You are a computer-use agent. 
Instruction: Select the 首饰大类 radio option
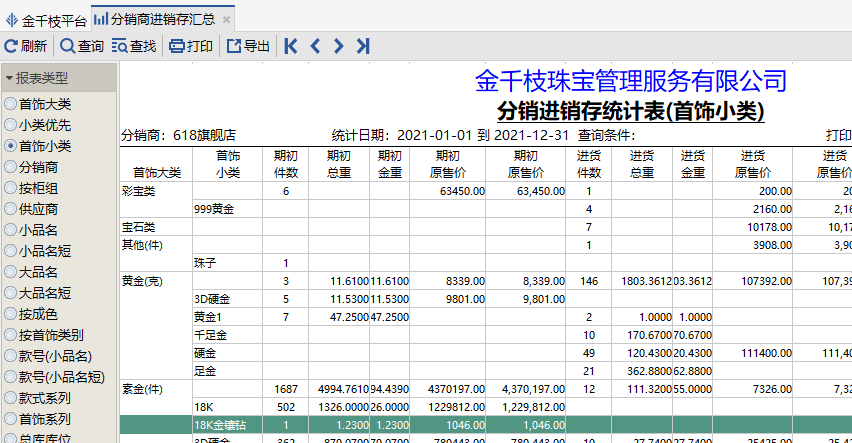tap(10, 103)
